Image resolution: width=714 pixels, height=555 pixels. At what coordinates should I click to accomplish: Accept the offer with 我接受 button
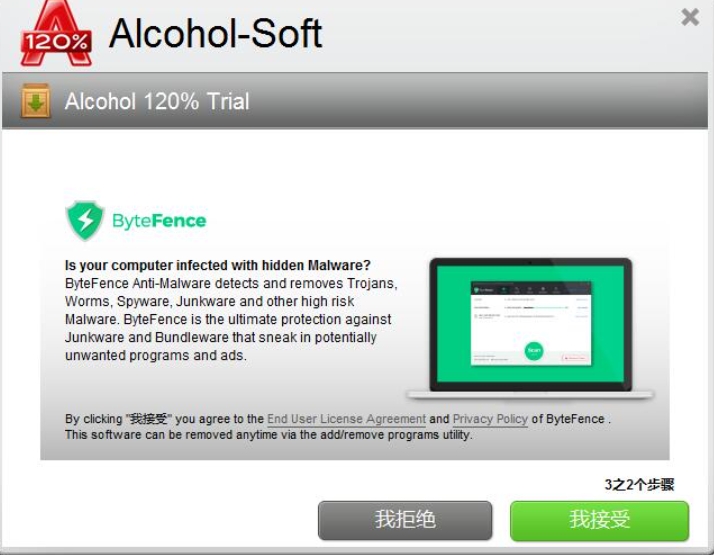(600, 520)
